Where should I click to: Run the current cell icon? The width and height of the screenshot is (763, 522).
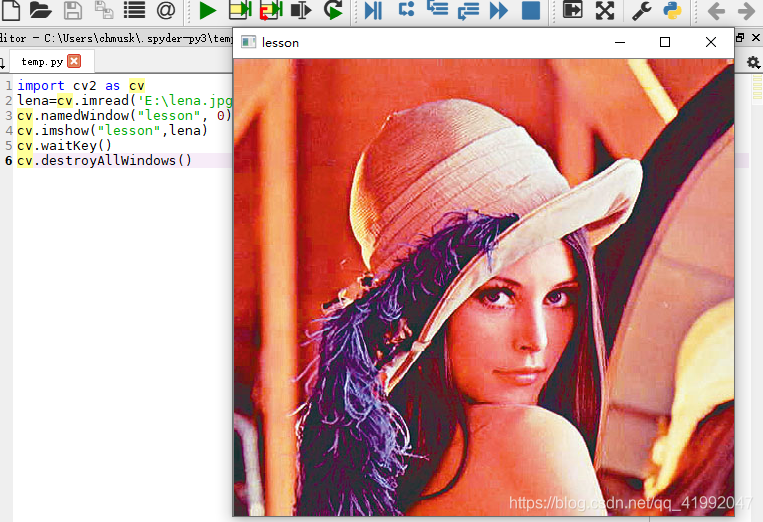240,10
